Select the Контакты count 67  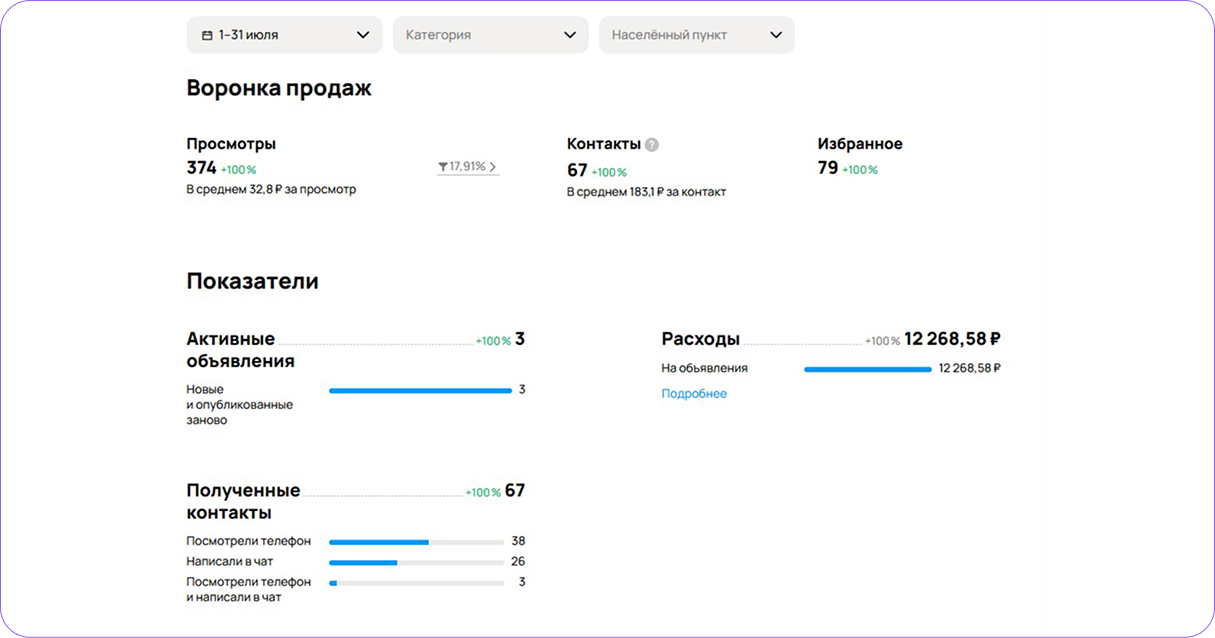click(577, 171)
